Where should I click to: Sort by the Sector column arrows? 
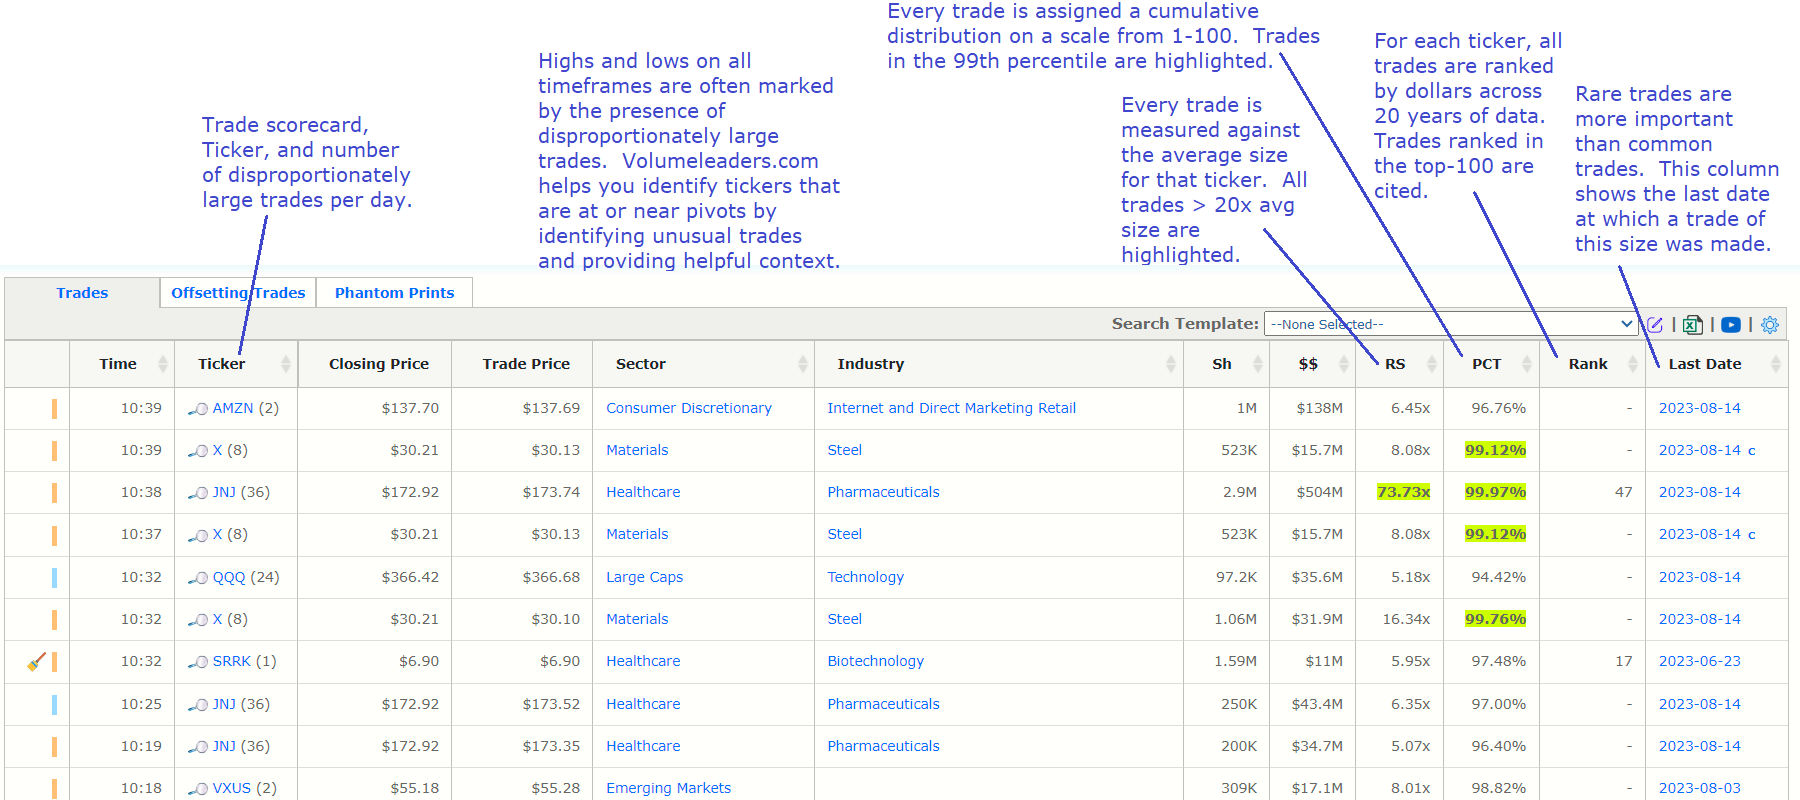click(803, 364)
